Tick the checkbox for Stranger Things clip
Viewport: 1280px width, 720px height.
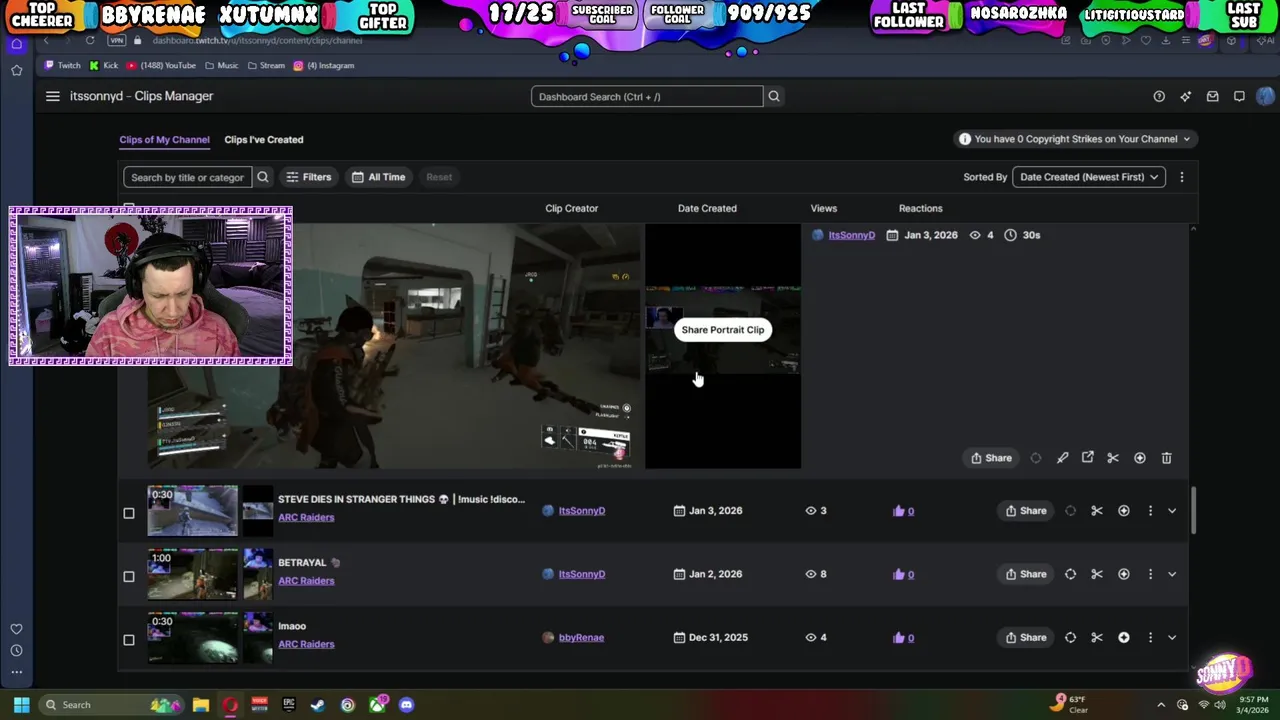tap(128, 513)
